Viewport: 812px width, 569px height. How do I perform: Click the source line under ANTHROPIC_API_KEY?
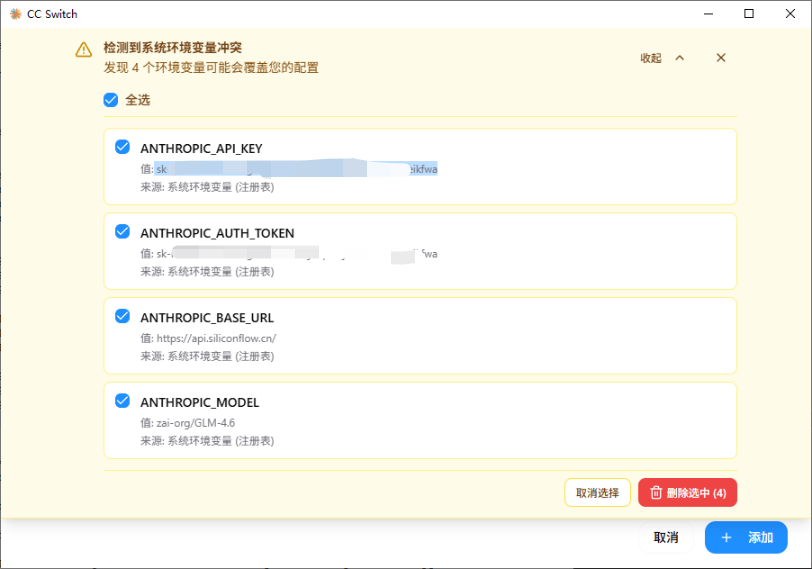coord(207,187)
